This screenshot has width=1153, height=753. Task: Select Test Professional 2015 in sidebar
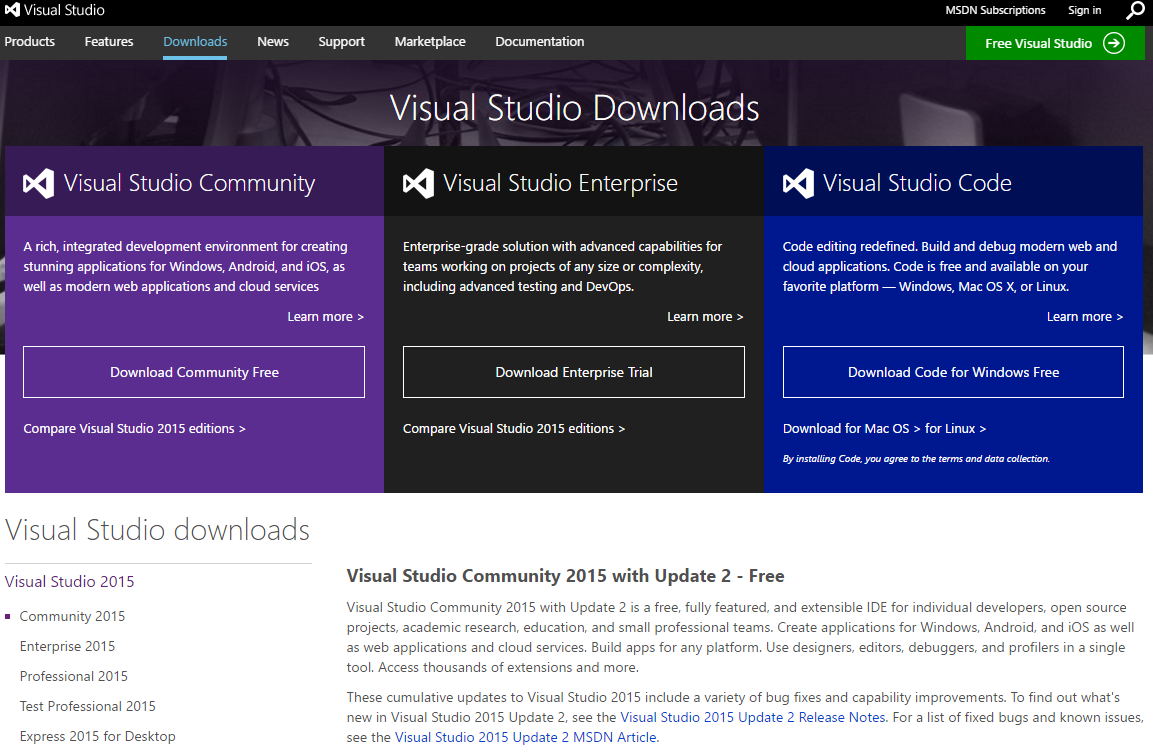pyautogui.click(x=88, y=707)
